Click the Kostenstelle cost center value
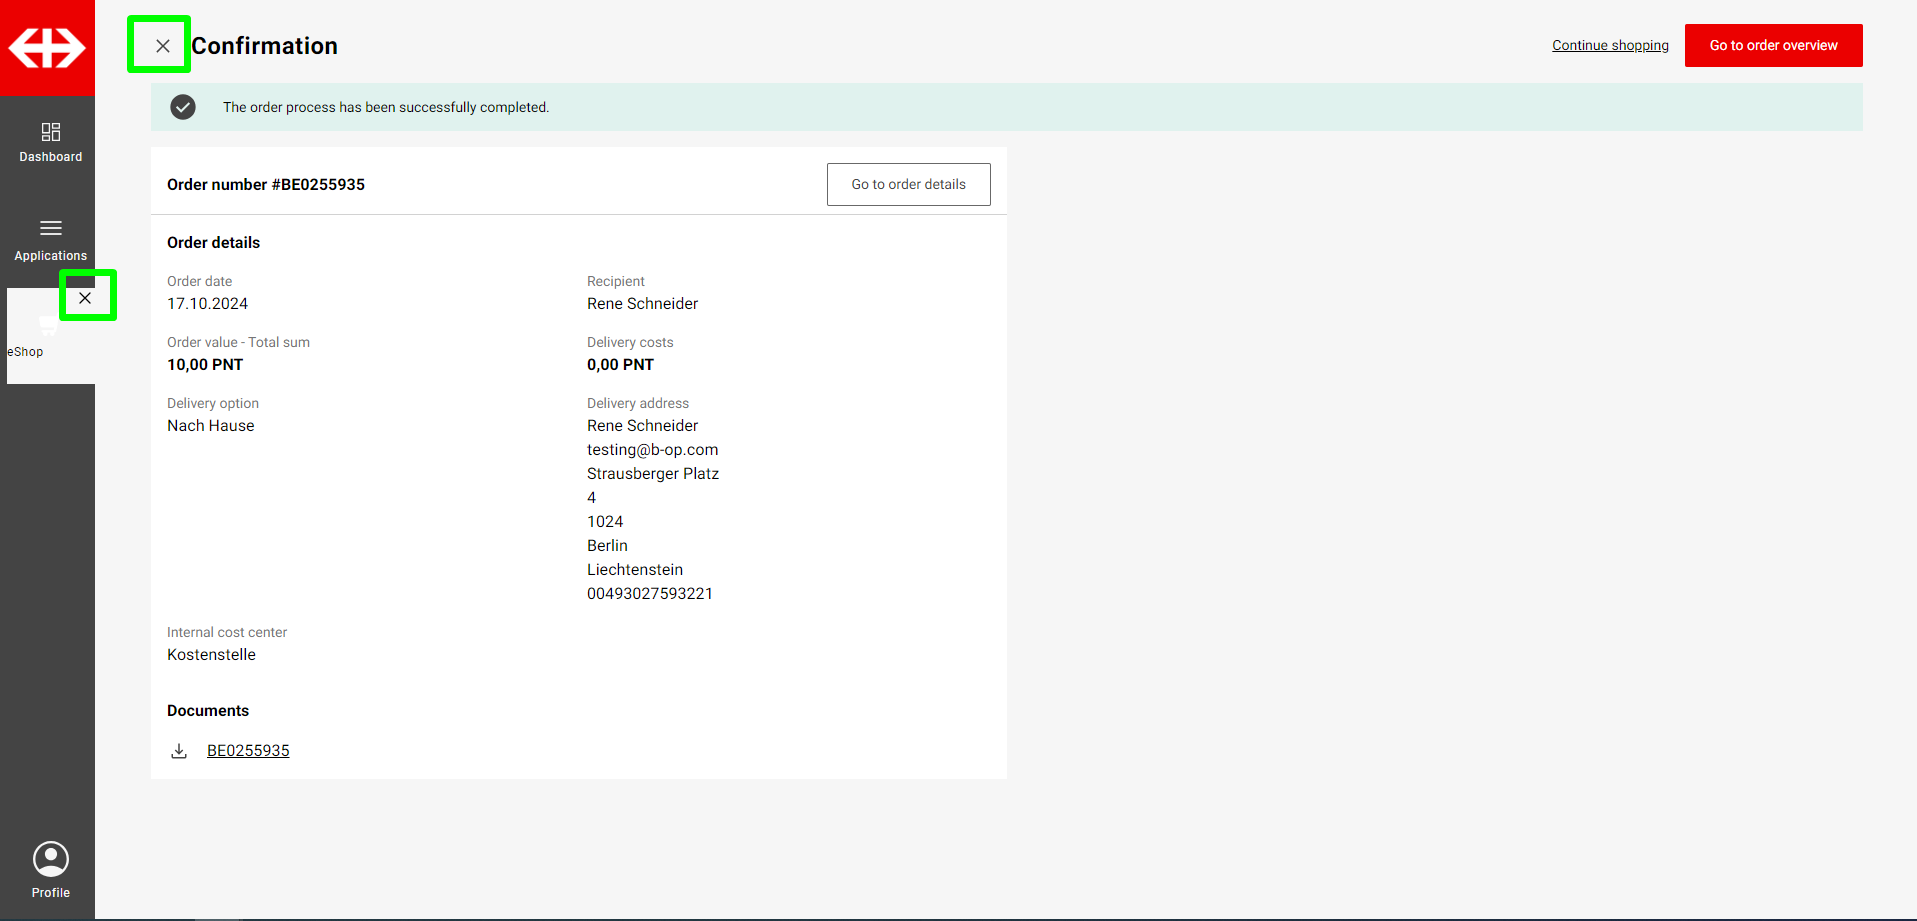 click(x=211, y=655)
